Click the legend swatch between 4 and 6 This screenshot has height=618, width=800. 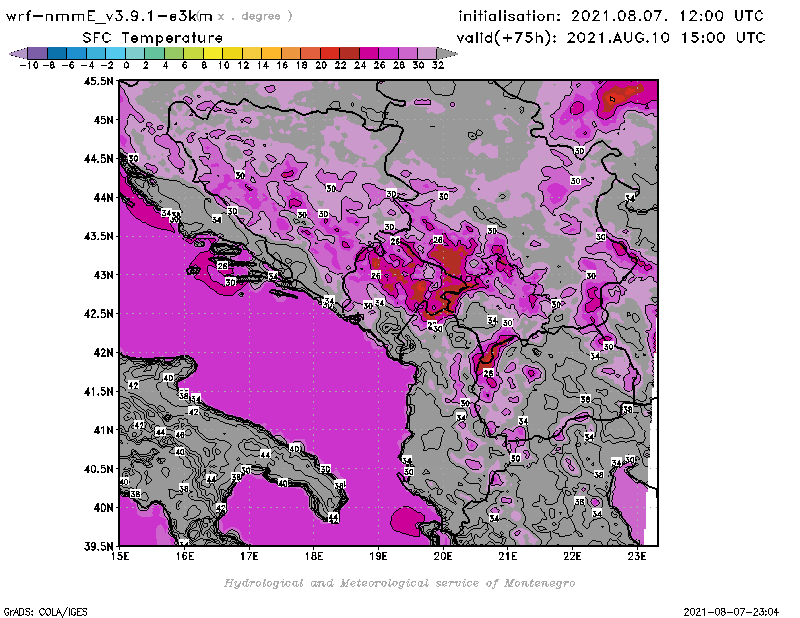click(x=174, y=53)
